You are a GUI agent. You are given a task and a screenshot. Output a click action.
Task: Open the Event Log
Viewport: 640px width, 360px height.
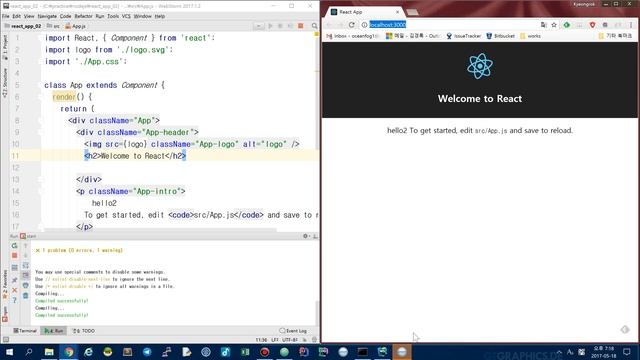[293, 331]
